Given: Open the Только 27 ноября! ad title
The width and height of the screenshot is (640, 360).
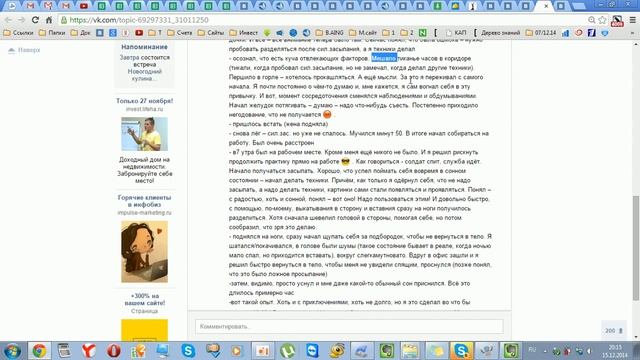Looking at the screenshot, I should pos(144,101).
